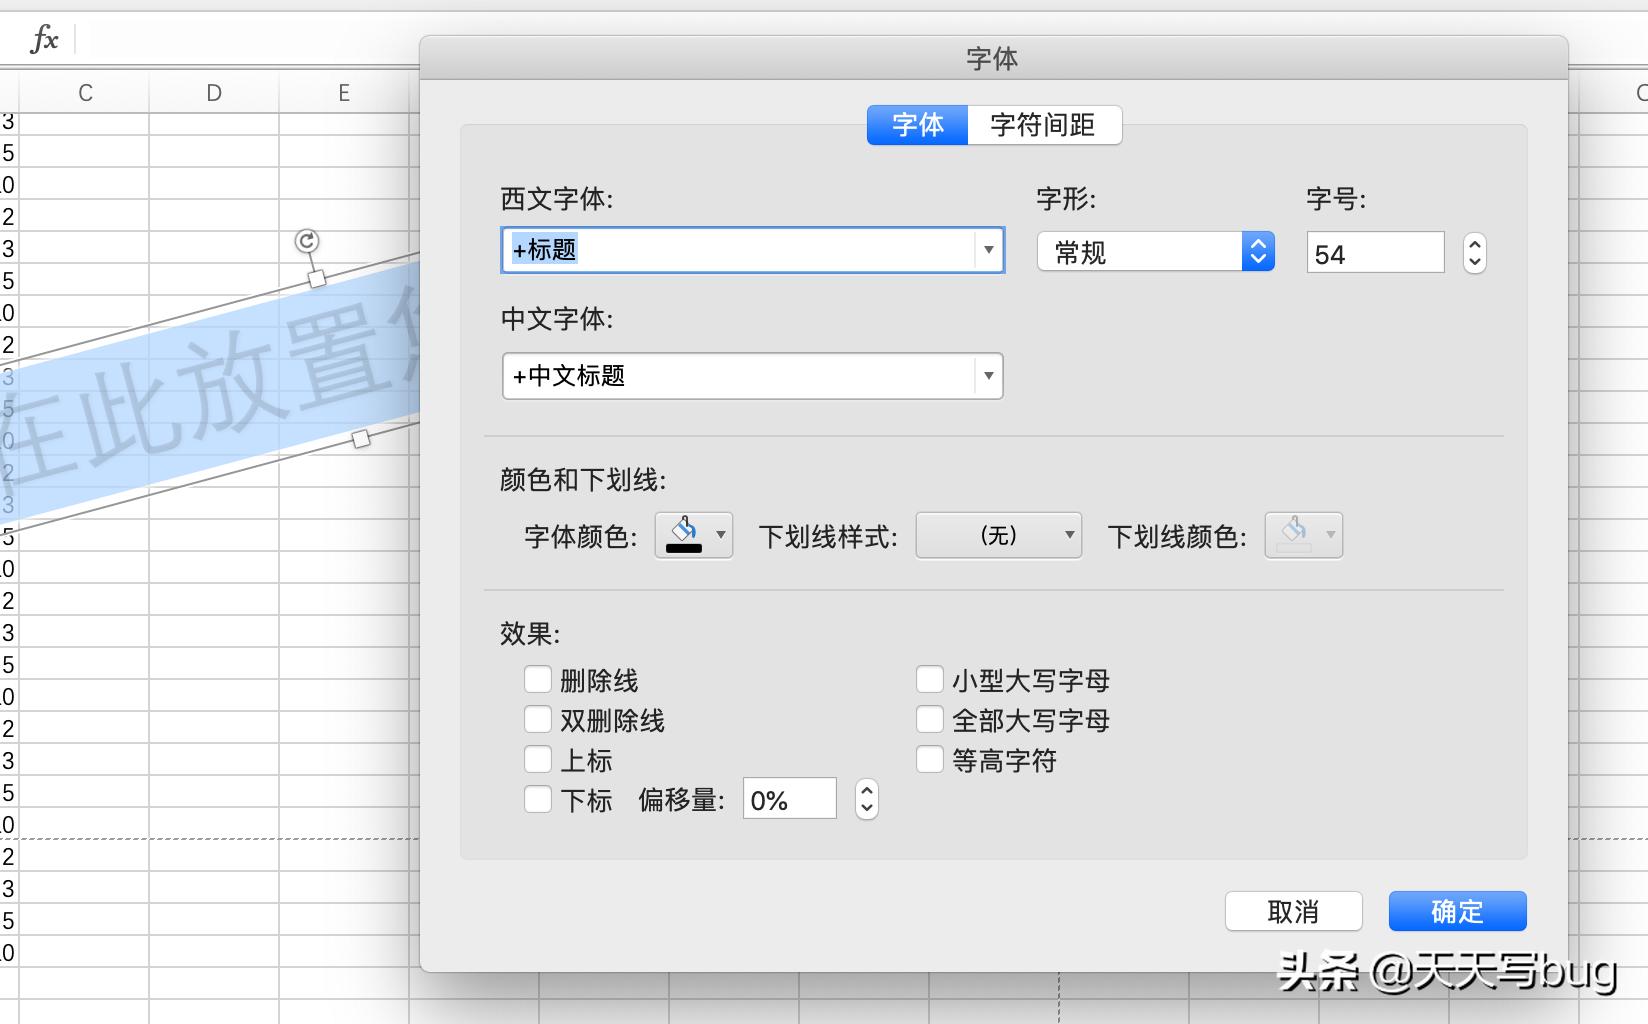Switch to the 字符间距 tab
Screen dimensions: 1648x1024
point(1042,125)
